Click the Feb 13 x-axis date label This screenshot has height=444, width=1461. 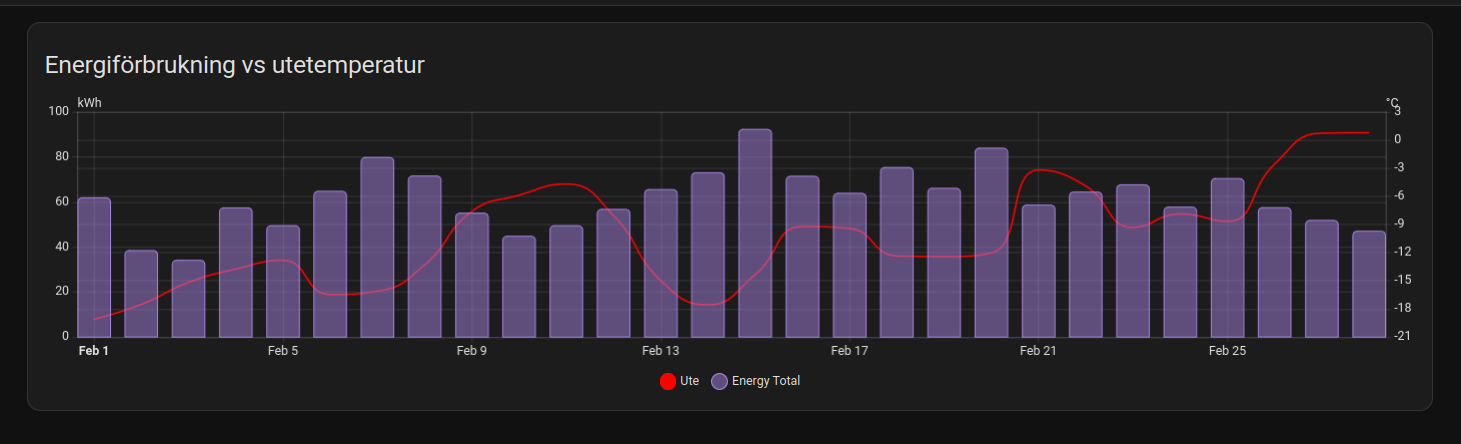660,351
